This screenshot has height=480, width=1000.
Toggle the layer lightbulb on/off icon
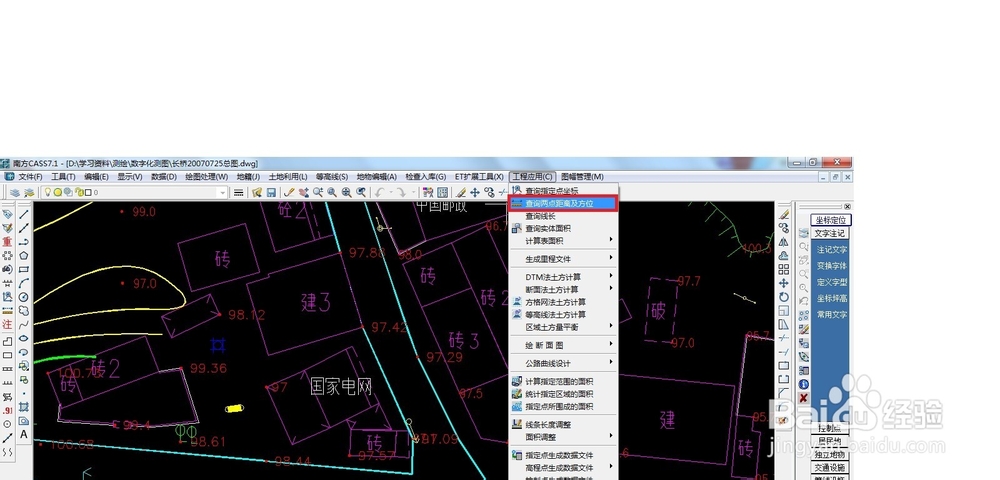click(x=47, y=193)
